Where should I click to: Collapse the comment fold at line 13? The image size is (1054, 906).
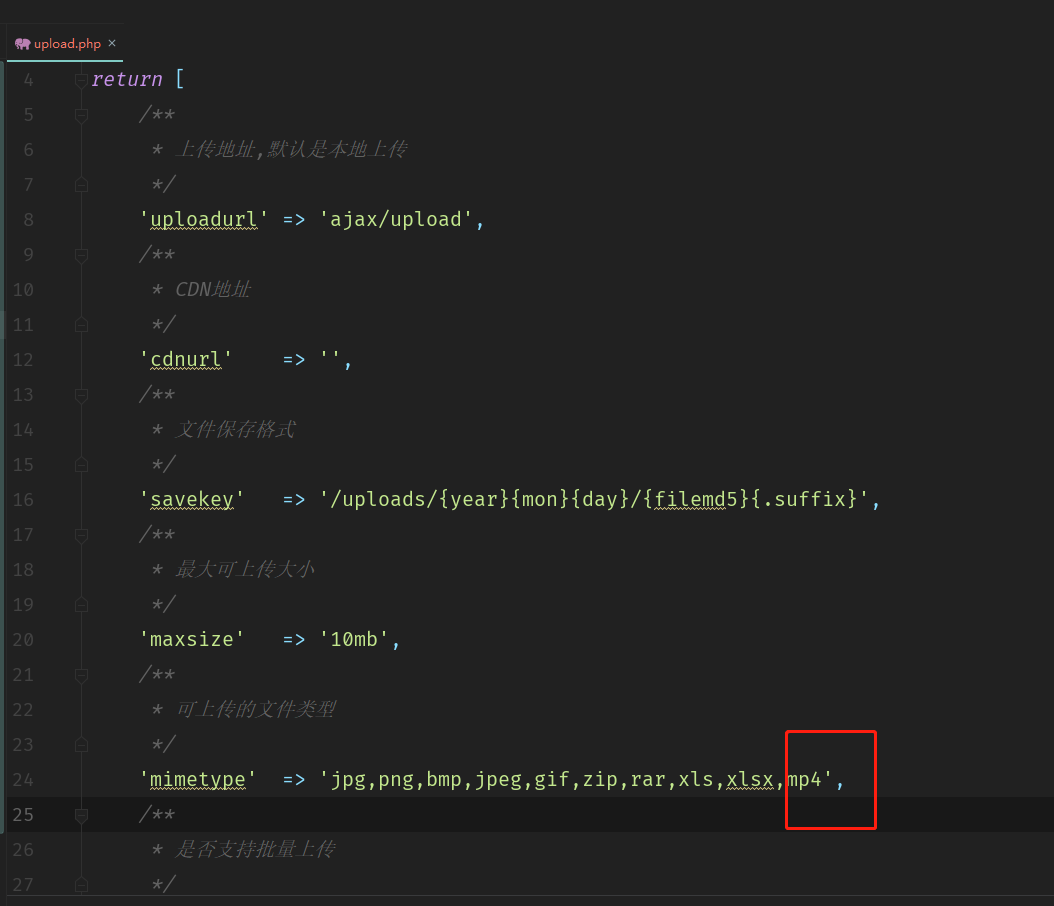tap(81, 395)
